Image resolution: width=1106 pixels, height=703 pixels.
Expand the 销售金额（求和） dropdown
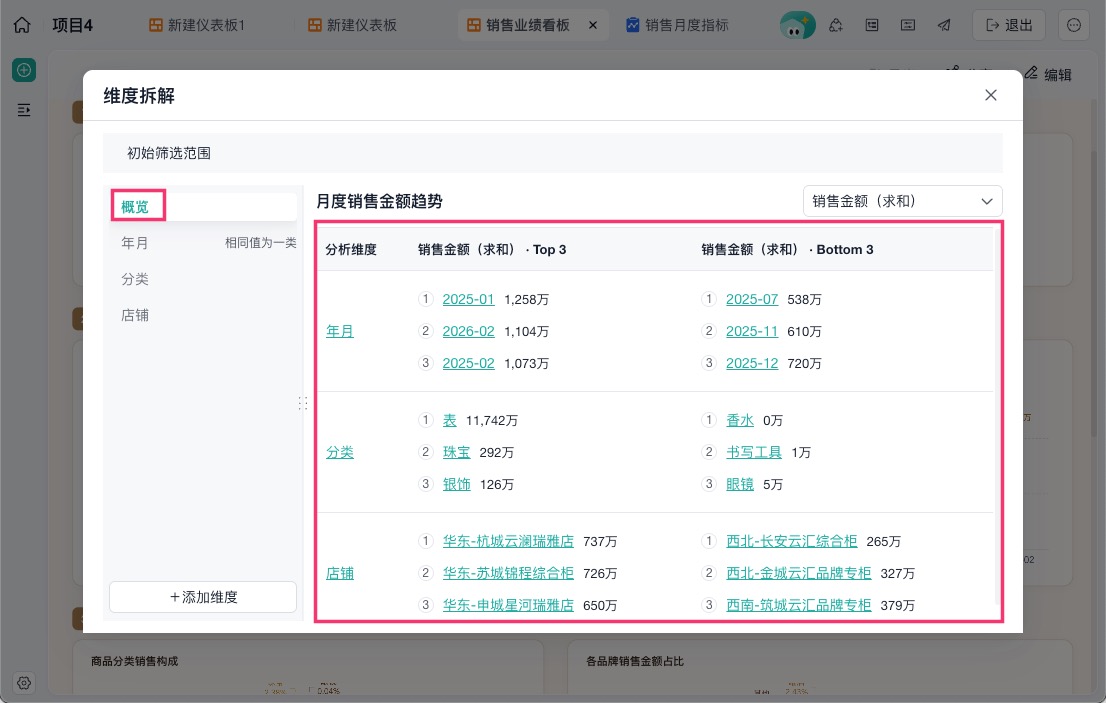tap(902, 202)
